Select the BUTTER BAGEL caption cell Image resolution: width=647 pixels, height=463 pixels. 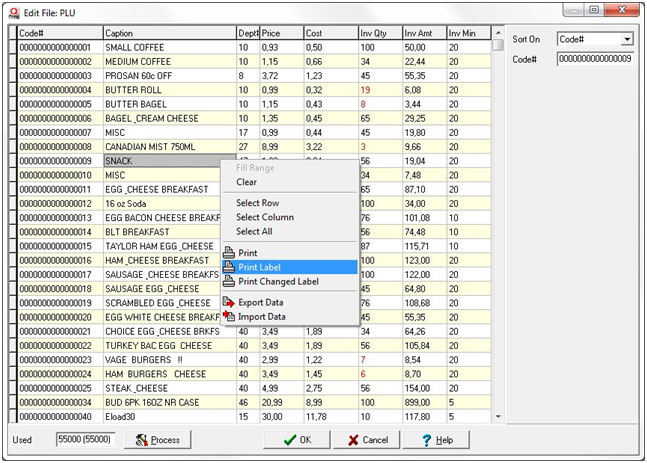(x=170, y=104)
